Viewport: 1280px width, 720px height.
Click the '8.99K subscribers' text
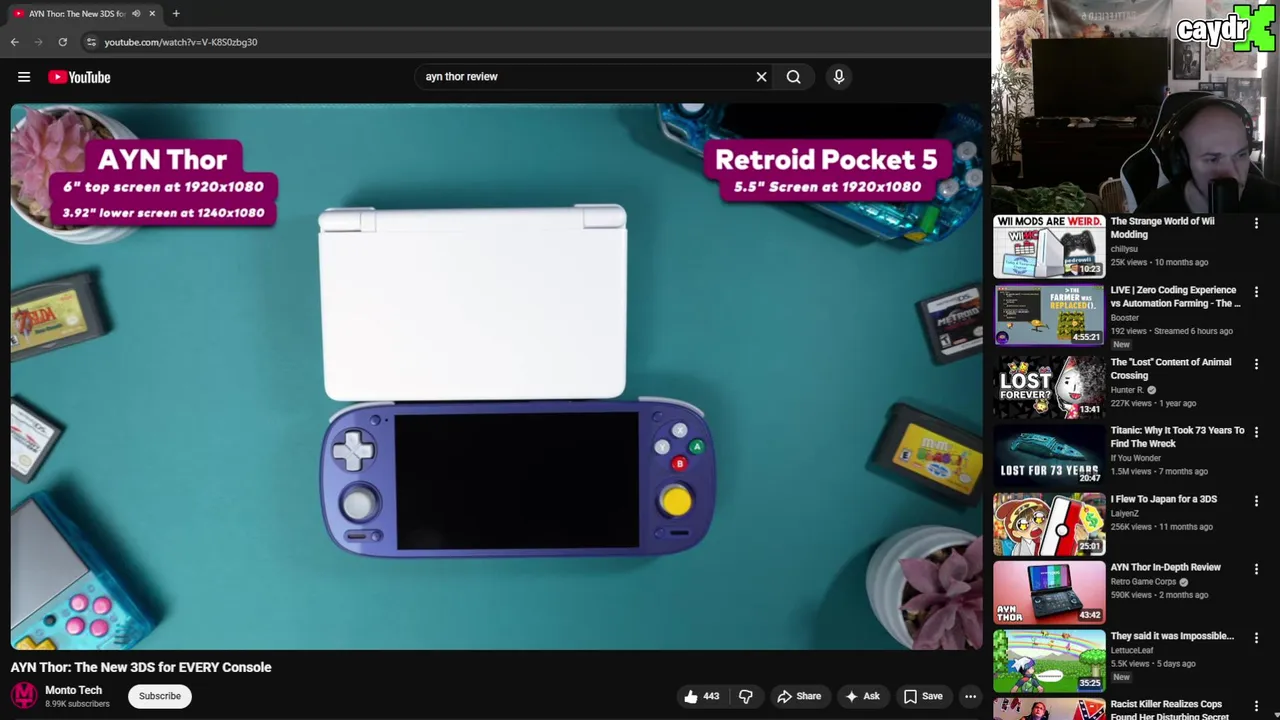tap(77, 704)
